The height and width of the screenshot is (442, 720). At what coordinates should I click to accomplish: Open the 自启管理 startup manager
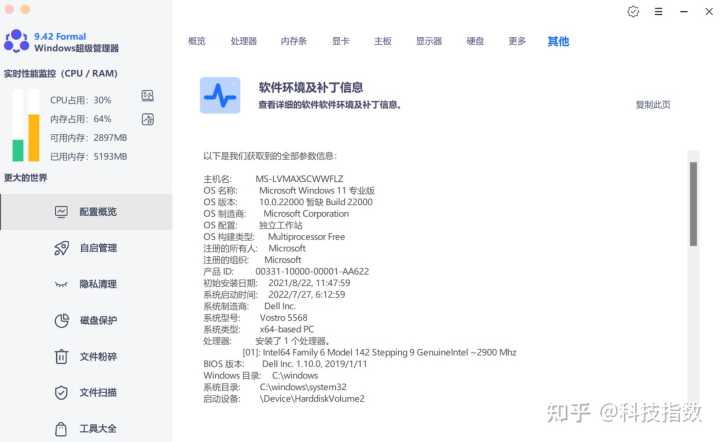(86, 248)
